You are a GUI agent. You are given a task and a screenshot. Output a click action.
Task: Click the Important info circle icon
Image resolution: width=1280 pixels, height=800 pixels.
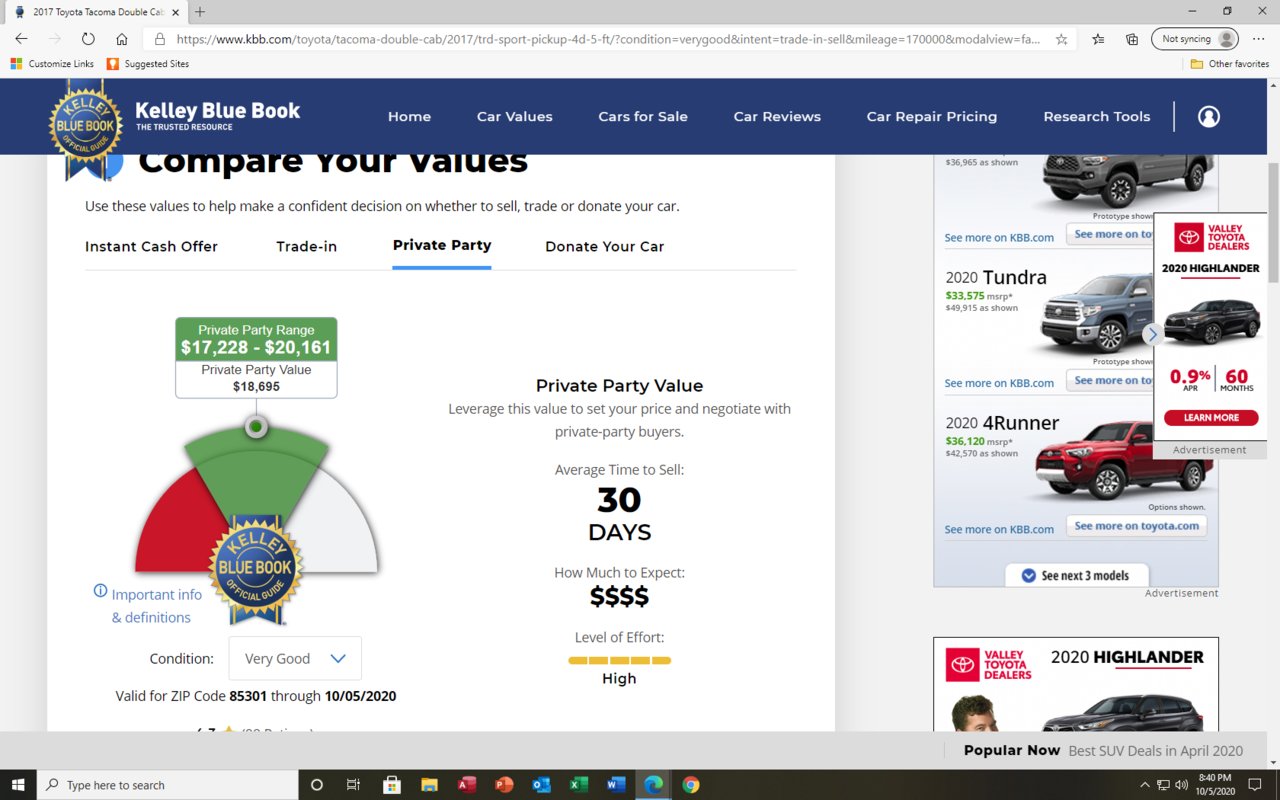(100, 591)
